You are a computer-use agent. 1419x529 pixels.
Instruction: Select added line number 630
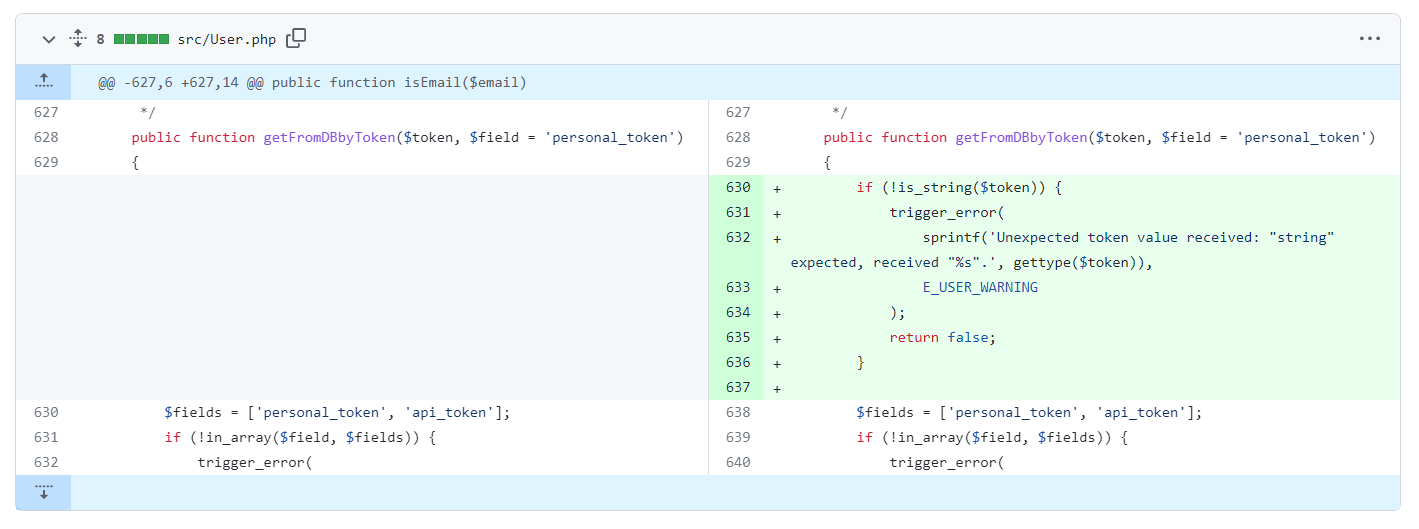click(x=738, y=187)
